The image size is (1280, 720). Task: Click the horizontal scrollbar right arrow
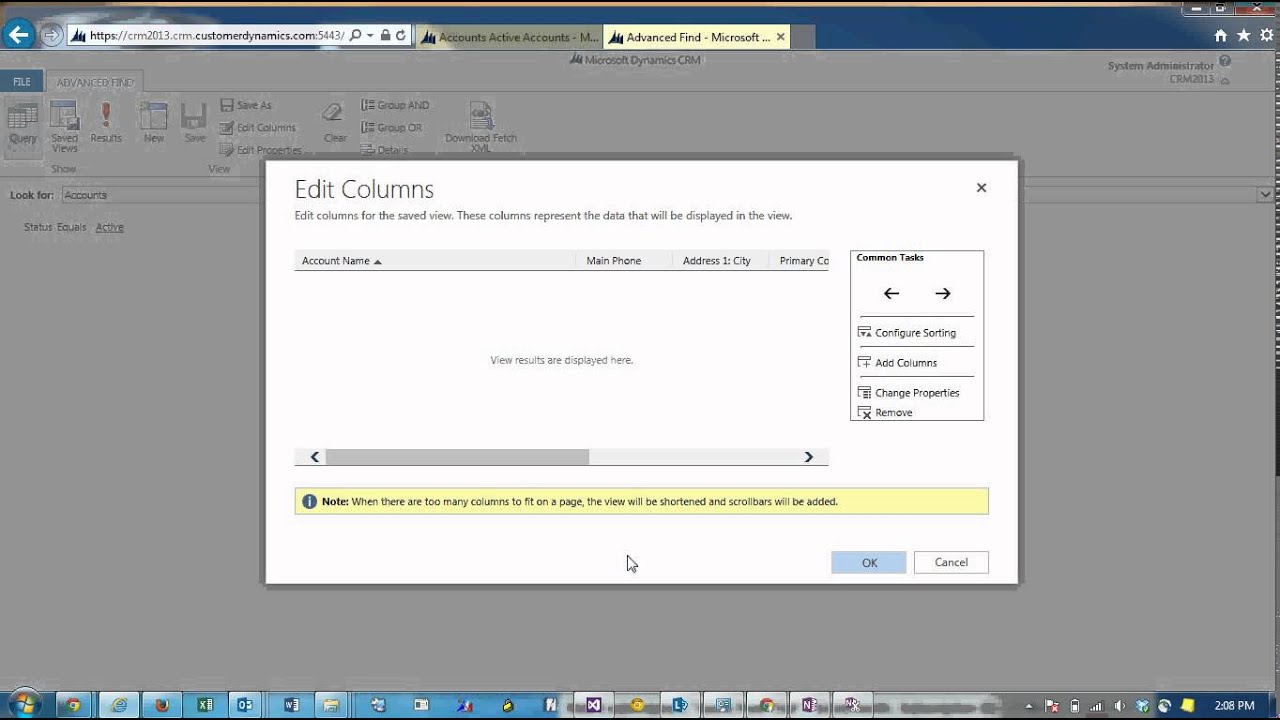(809, 457)
